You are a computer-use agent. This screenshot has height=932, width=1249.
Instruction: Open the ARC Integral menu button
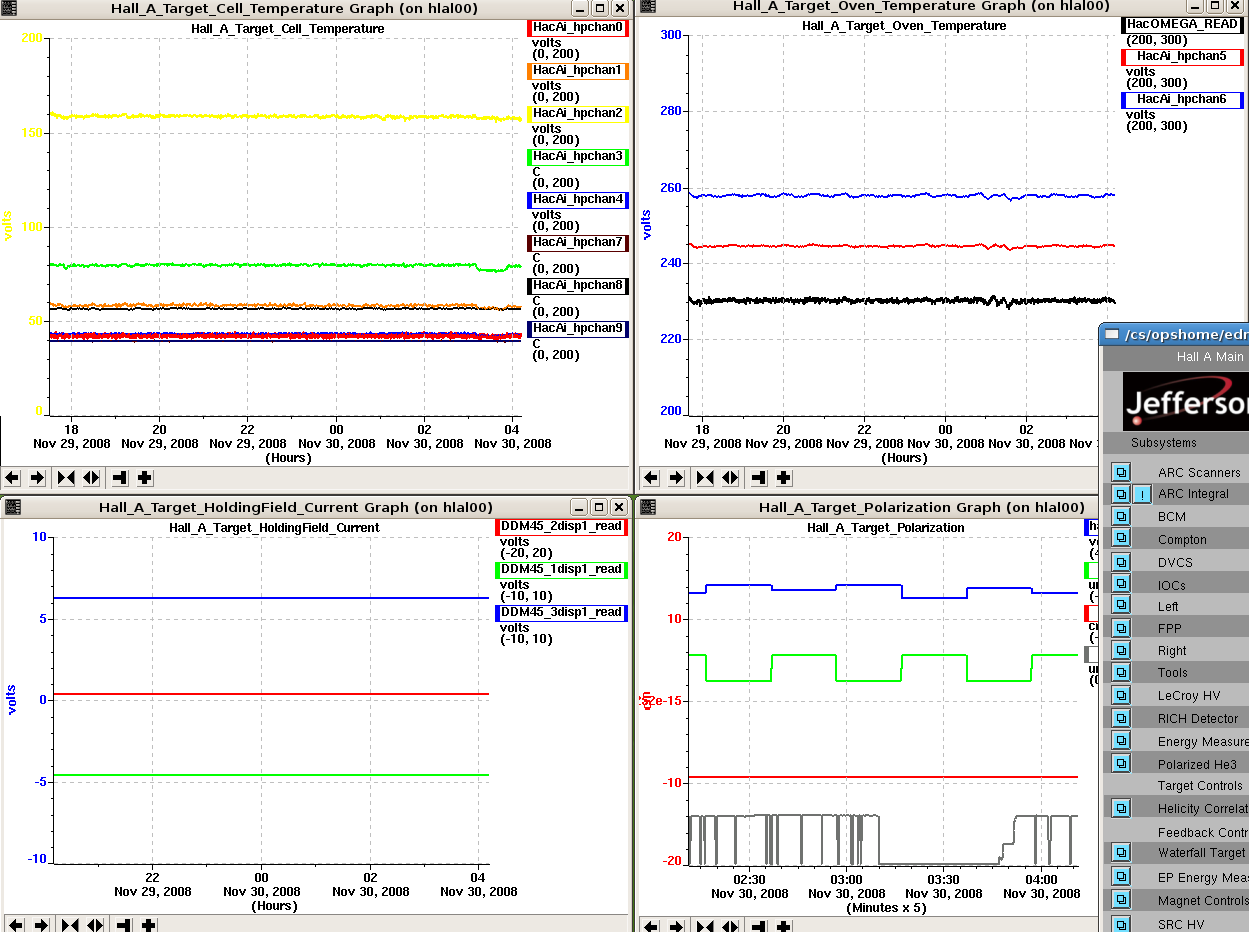[1121, 494]
